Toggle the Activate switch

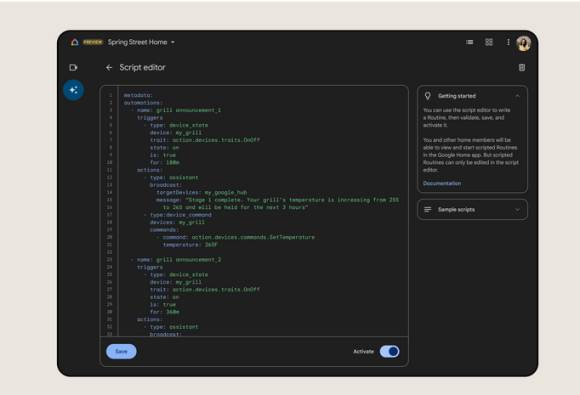click(389, 351)
